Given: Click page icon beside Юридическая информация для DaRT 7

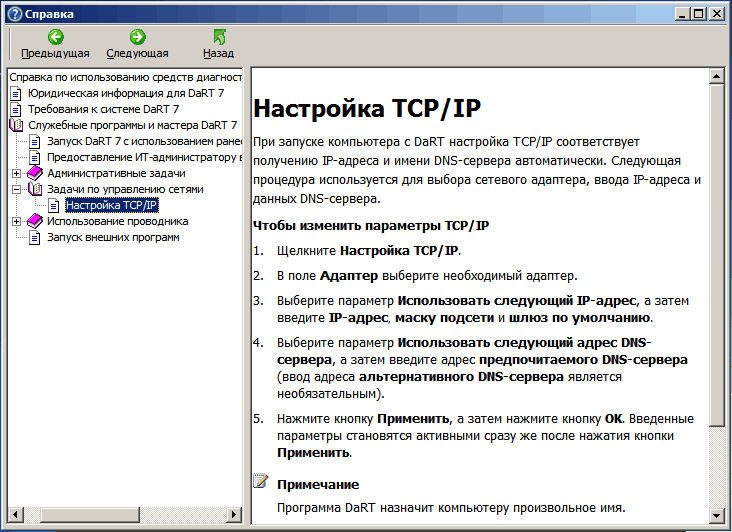Looking at the screenshot, I should point(16,93).
